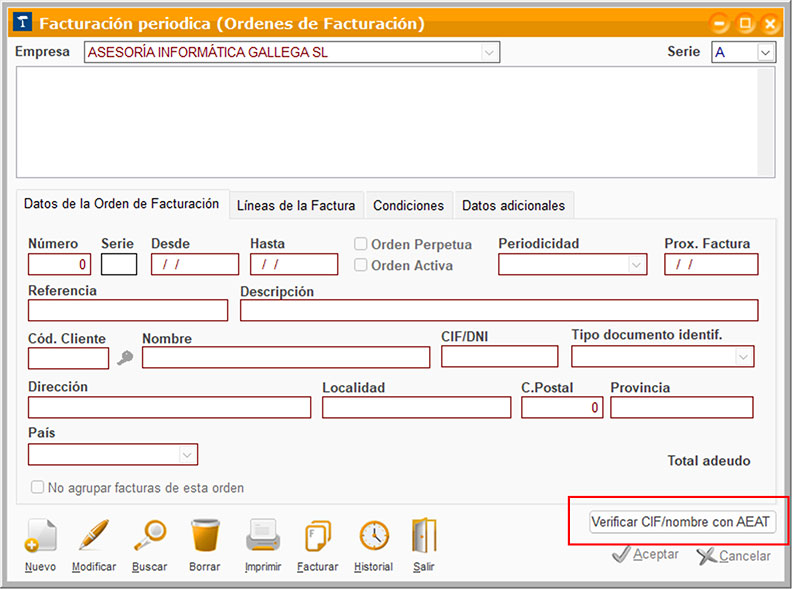Expand the País dropdown
This screenshot has height=589, width=792.
tap(186, 455)
